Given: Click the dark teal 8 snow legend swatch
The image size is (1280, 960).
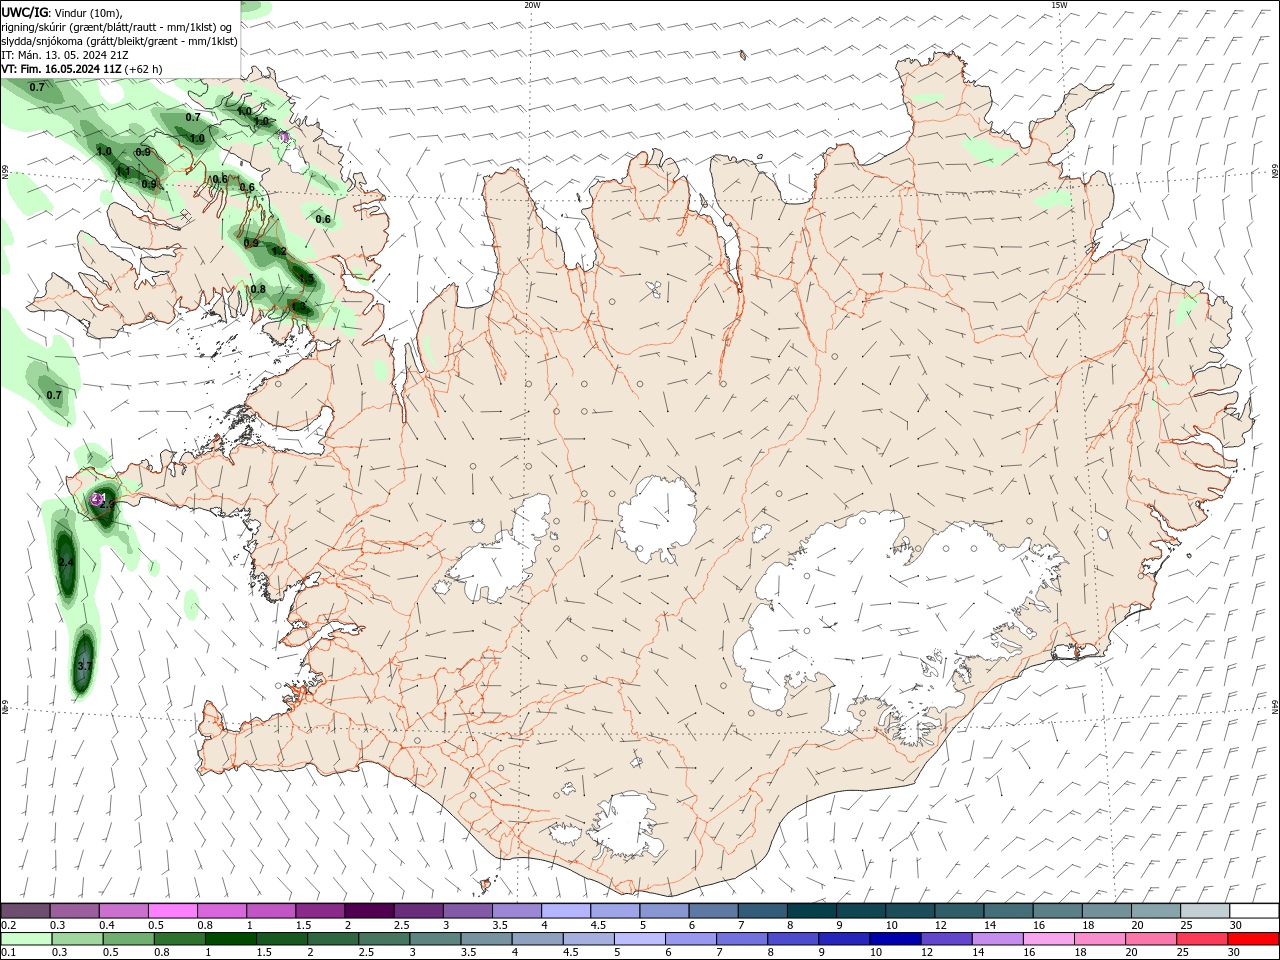Looking at the screenshot, I should (x=812, y=911).
